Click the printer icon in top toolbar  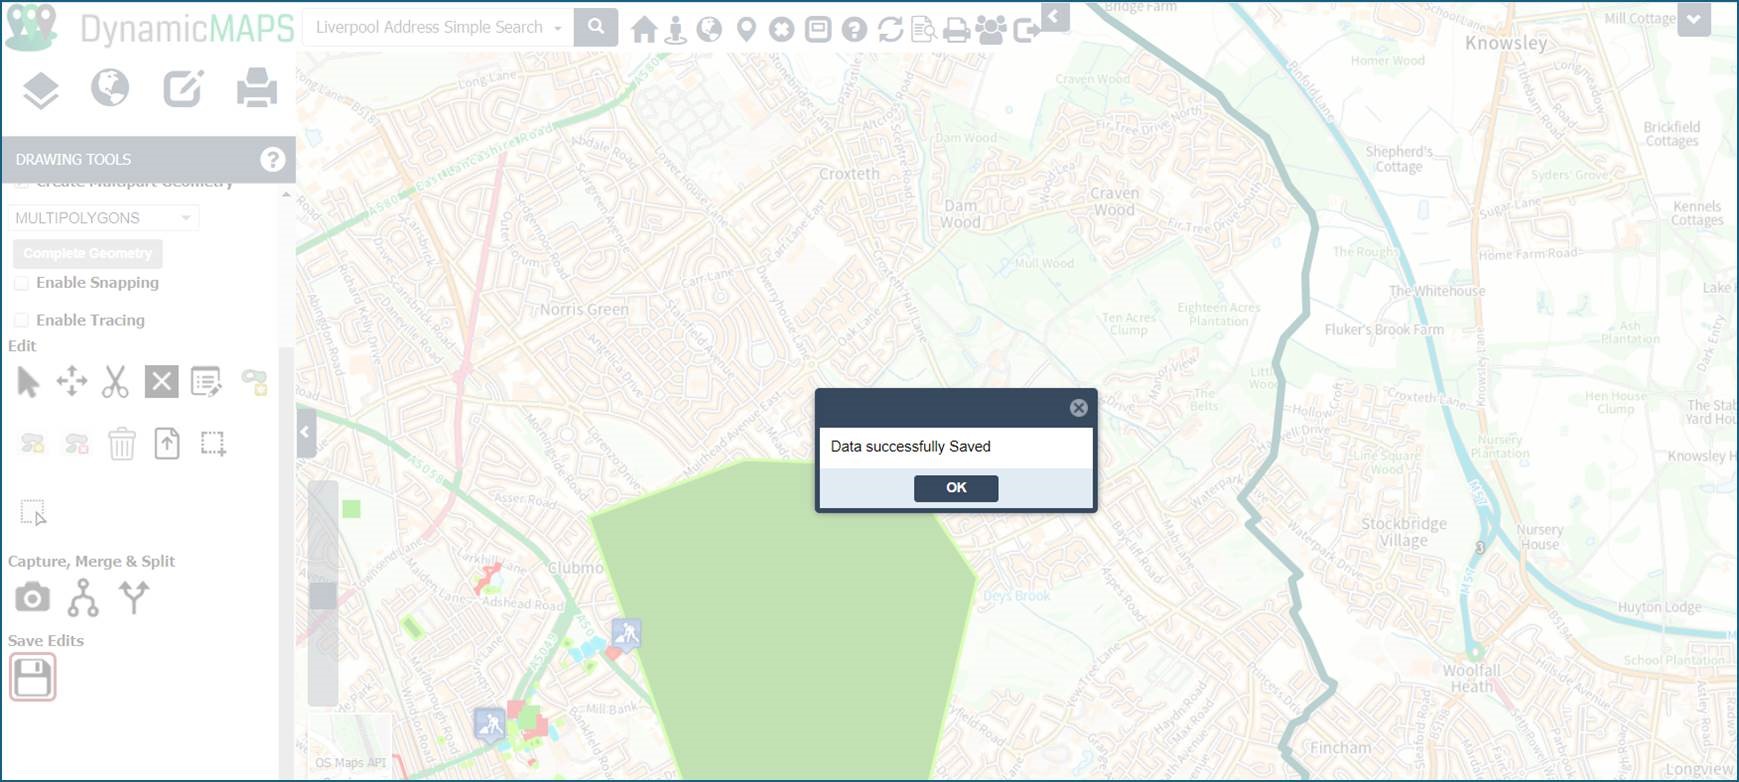957,30
